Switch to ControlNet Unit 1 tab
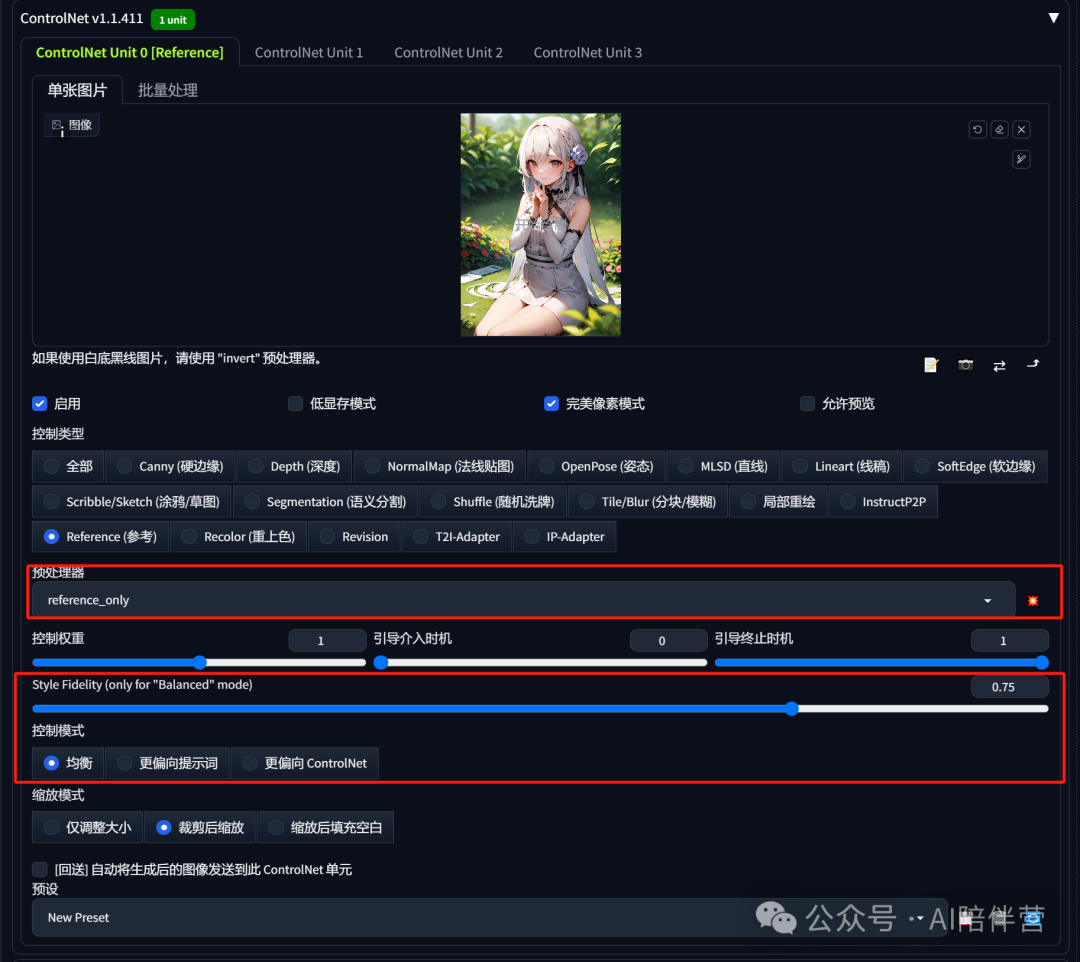 (309, 52)
